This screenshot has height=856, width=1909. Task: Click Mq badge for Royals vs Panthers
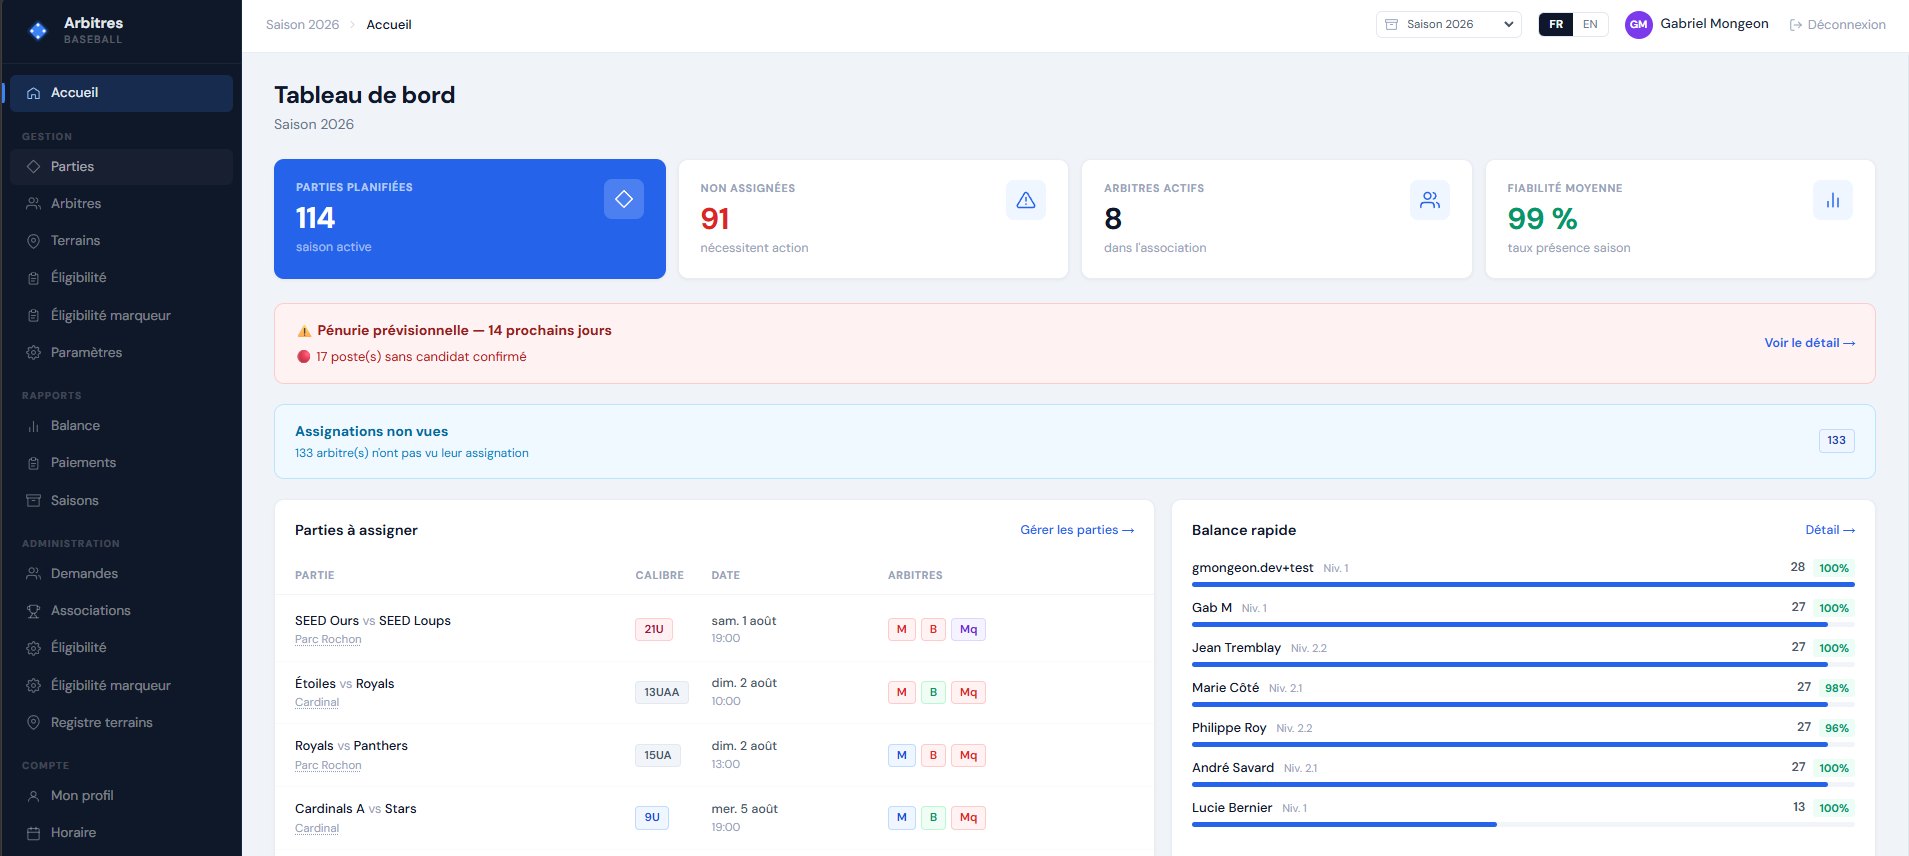(968, 756)
